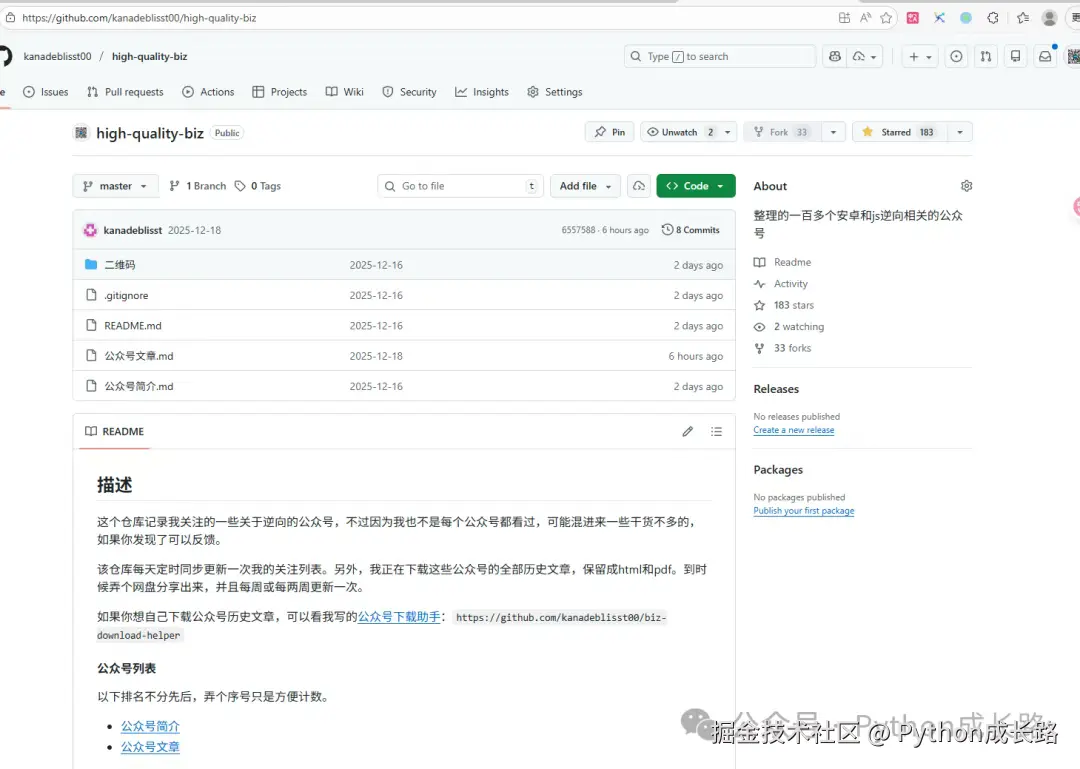This screenshot has width=1080, height=769.
Task: Edit README with pencil icon
Action: click(x=687, y=431)
